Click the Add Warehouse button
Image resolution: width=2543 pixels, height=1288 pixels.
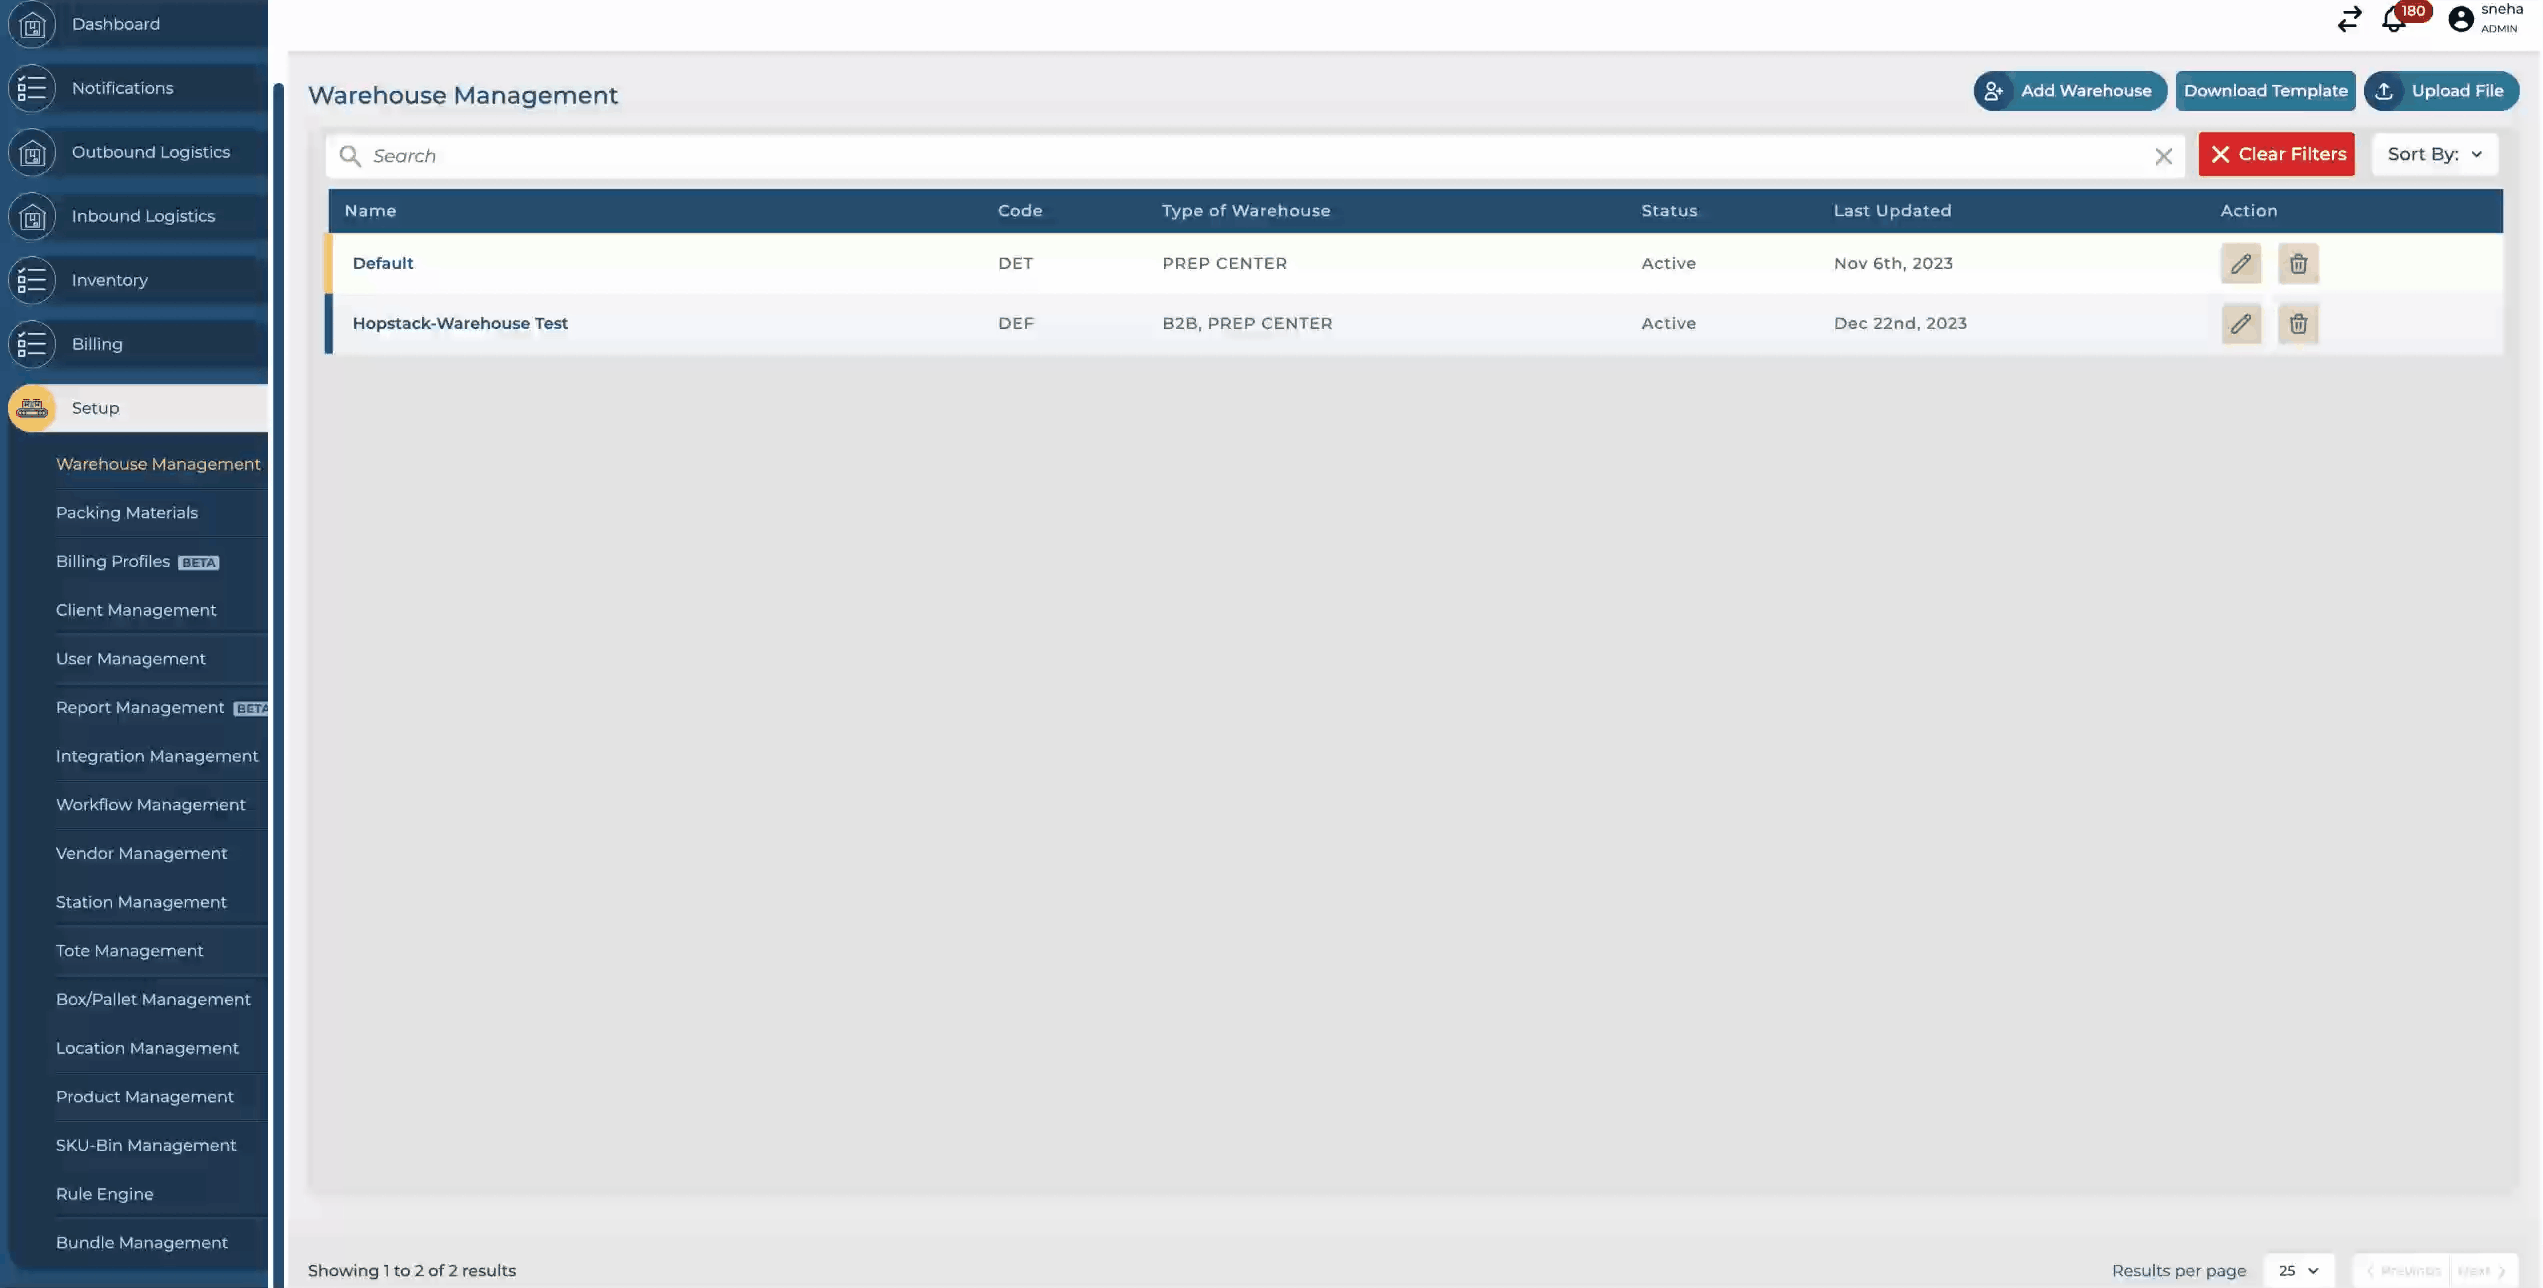tap(2069, 91)
